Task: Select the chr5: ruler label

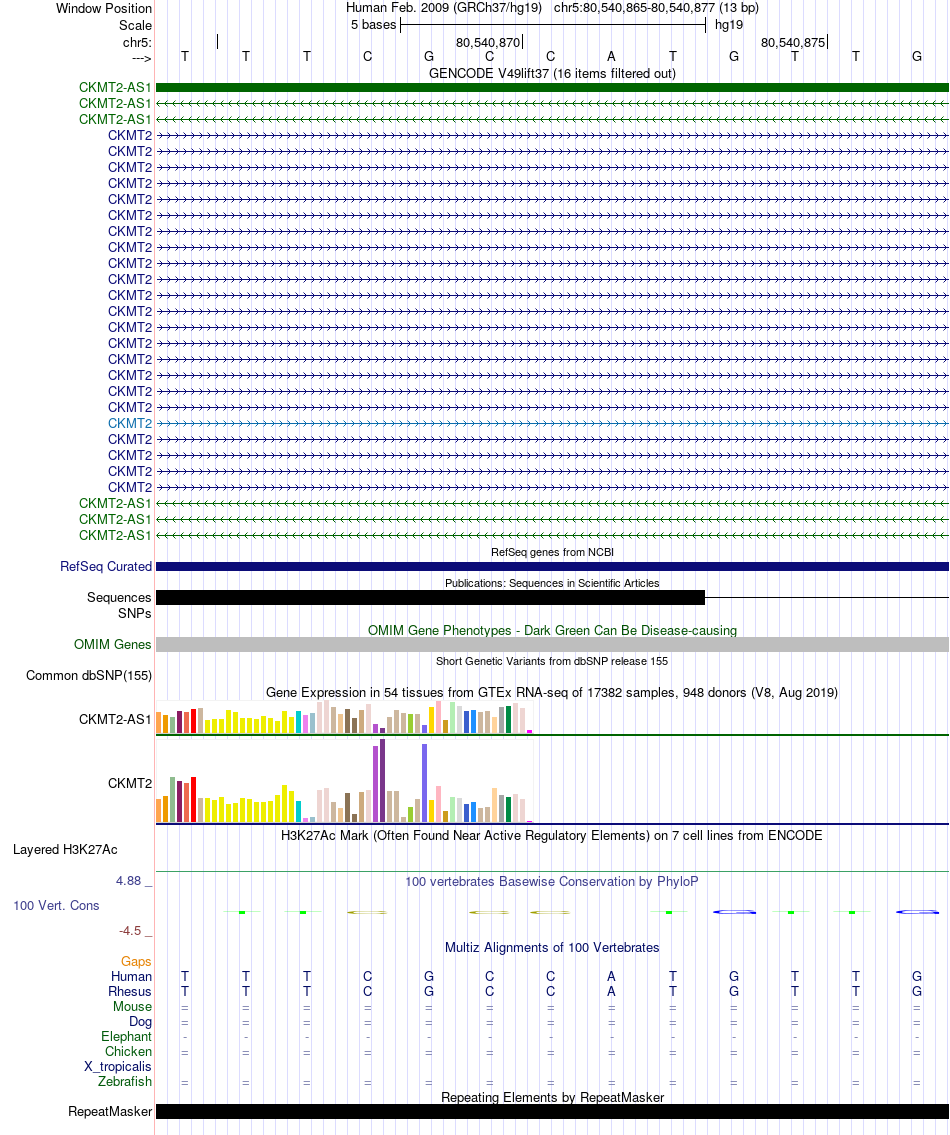Action: (138, 43)
